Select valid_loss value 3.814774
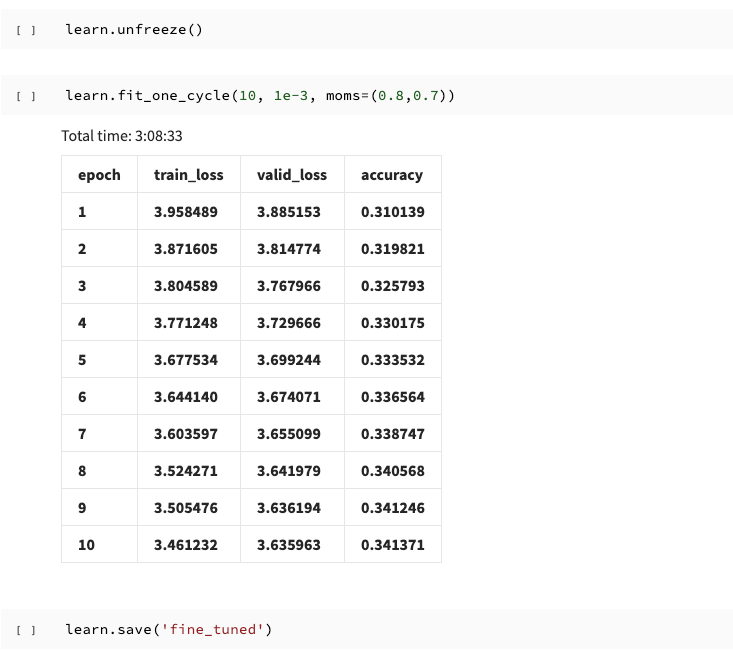Image resolution: width=733 pixels, height=668 pixels. [x=288, y=249]
